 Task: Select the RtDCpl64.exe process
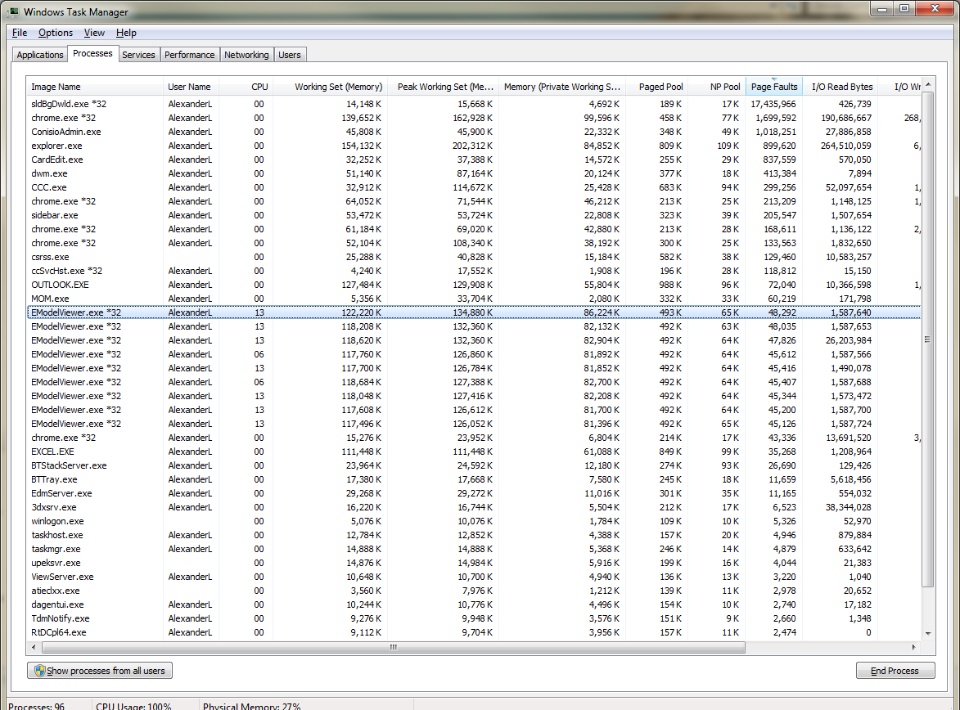coord(474,633)
